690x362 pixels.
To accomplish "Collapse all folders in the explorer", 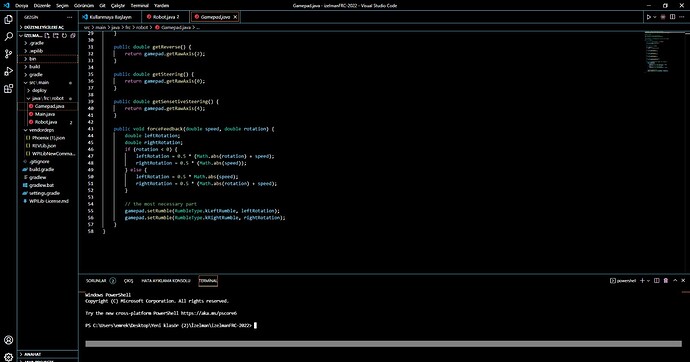I will [73, 35].
